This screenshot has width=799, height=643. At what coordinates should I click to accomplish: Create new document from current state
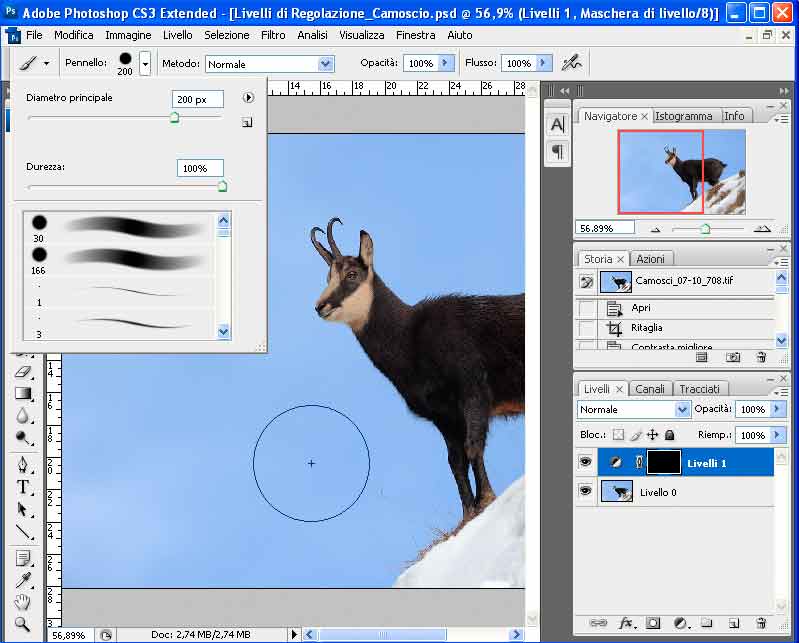(702, 357)
